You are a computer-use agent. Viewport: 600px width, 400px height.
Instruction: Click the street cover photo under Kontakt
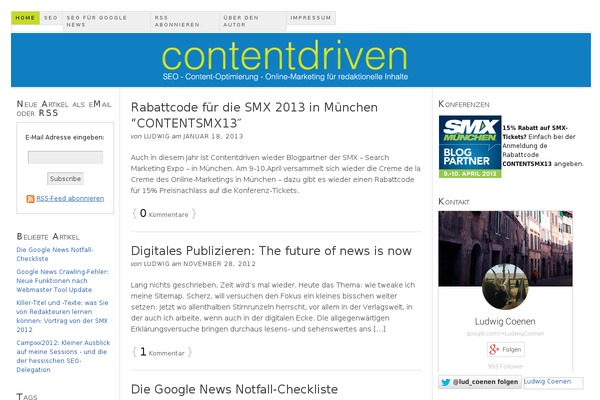[505, 248]
